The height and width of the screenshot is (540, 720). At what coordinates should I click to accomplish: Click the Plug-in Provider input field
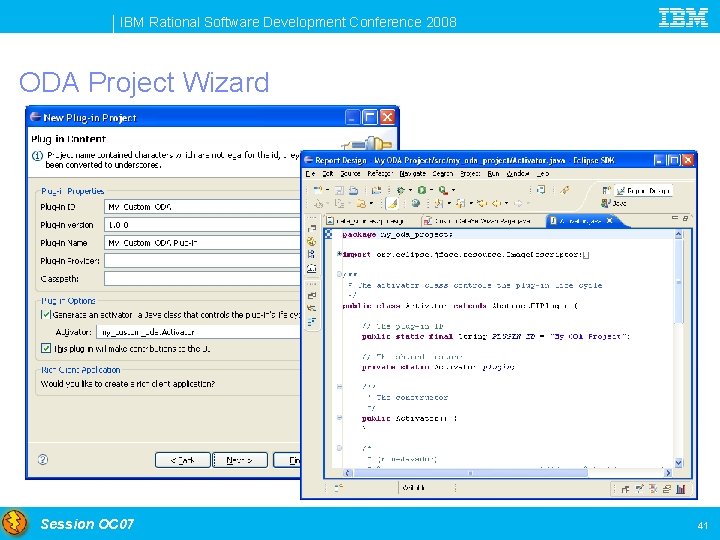click(202, 260)
